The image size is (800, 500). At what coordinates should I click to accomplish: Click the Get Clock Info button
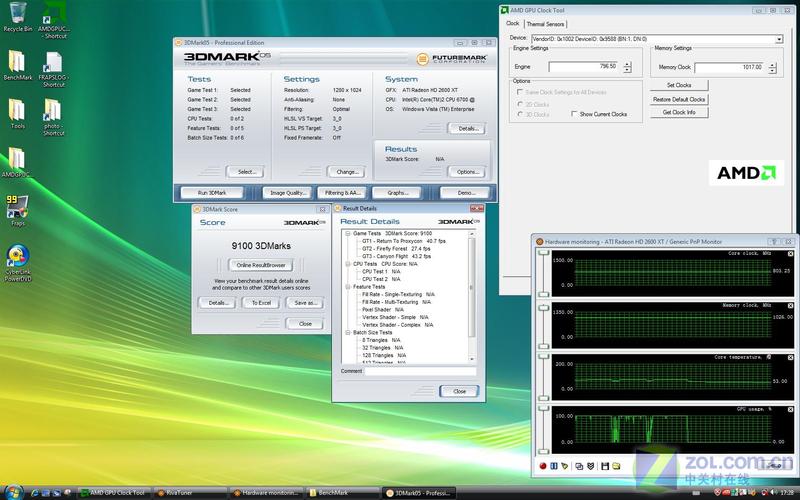click(x=679, y=112)
